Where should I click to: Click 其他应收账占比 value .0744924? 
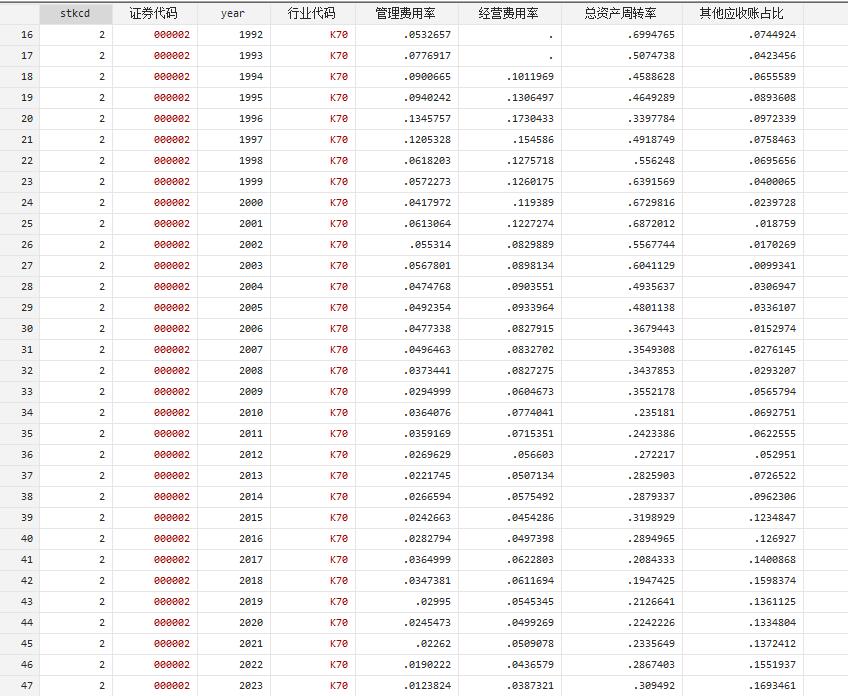pos(772,35)
